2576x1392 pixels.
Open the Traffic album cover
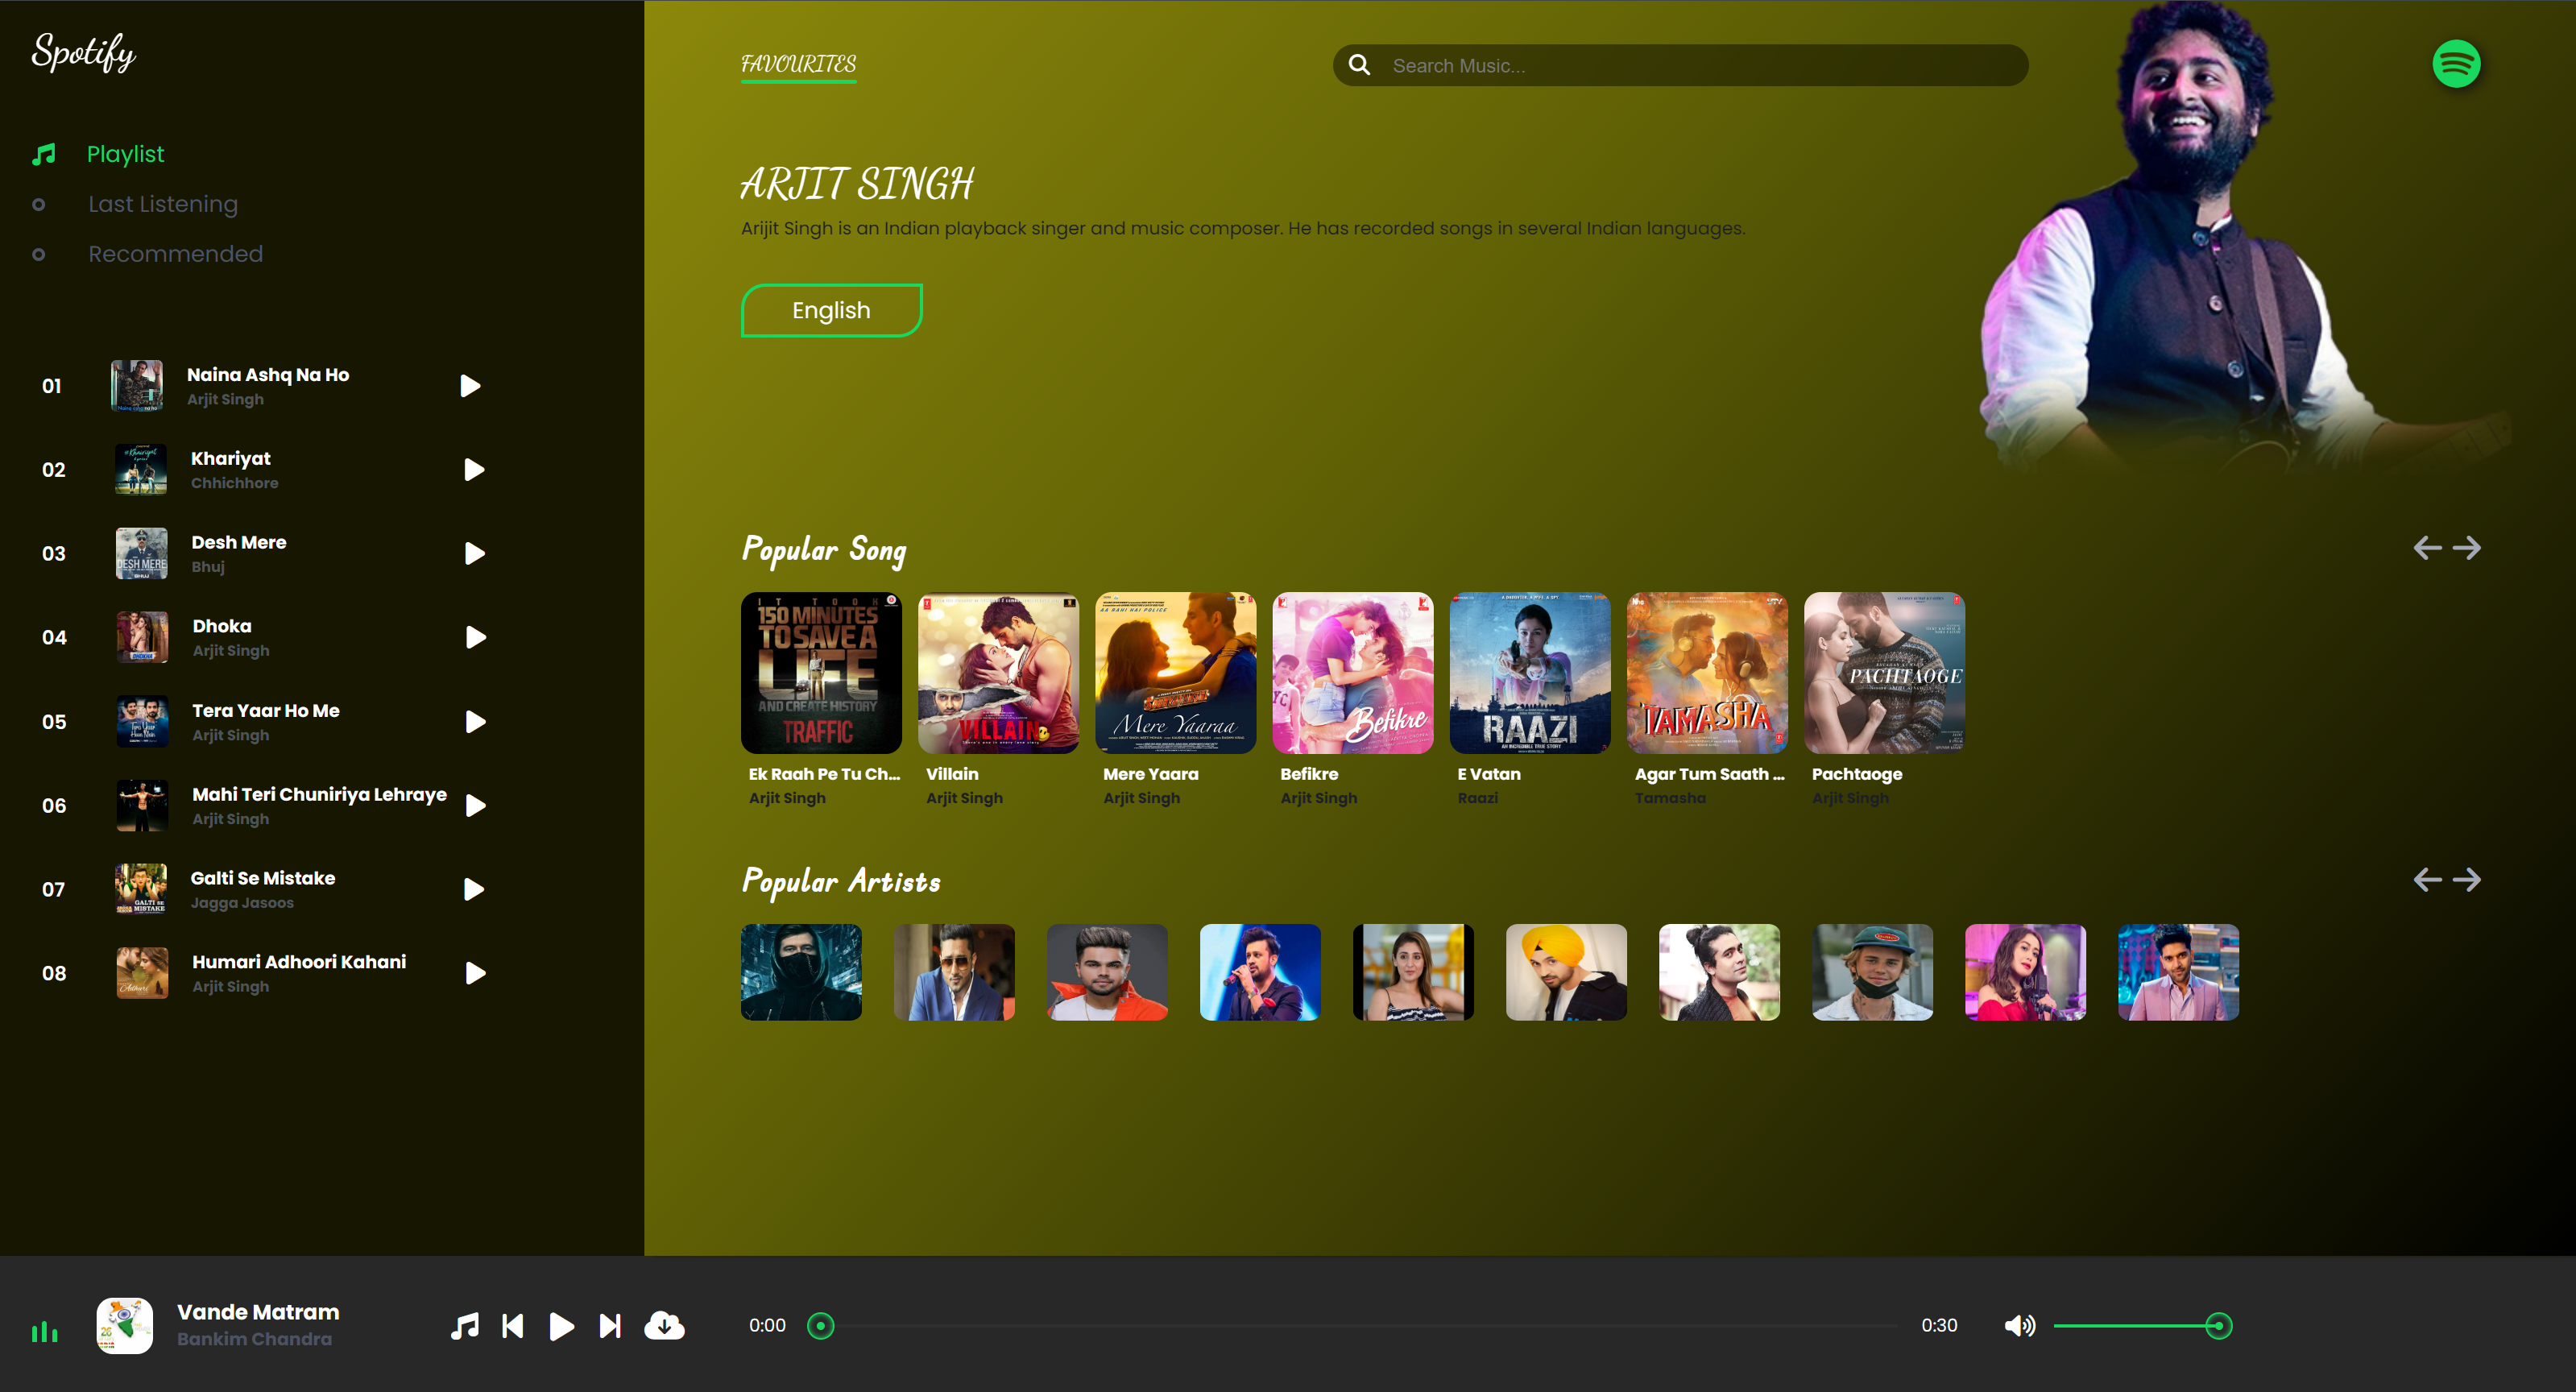(821, 673)
